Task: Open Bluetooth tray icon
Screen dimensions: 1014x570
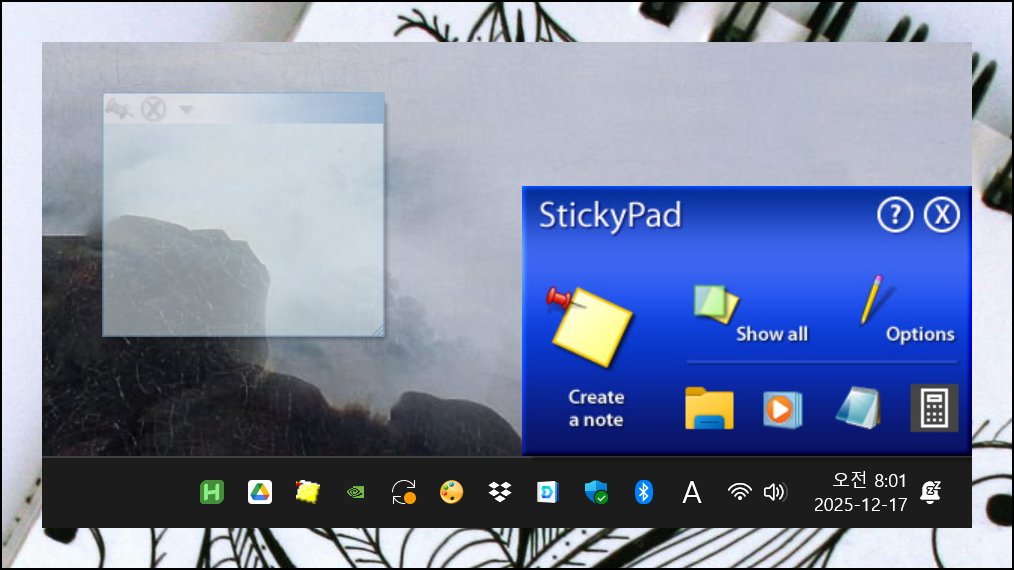Action: pyautogui.click(x=643, y=492)
